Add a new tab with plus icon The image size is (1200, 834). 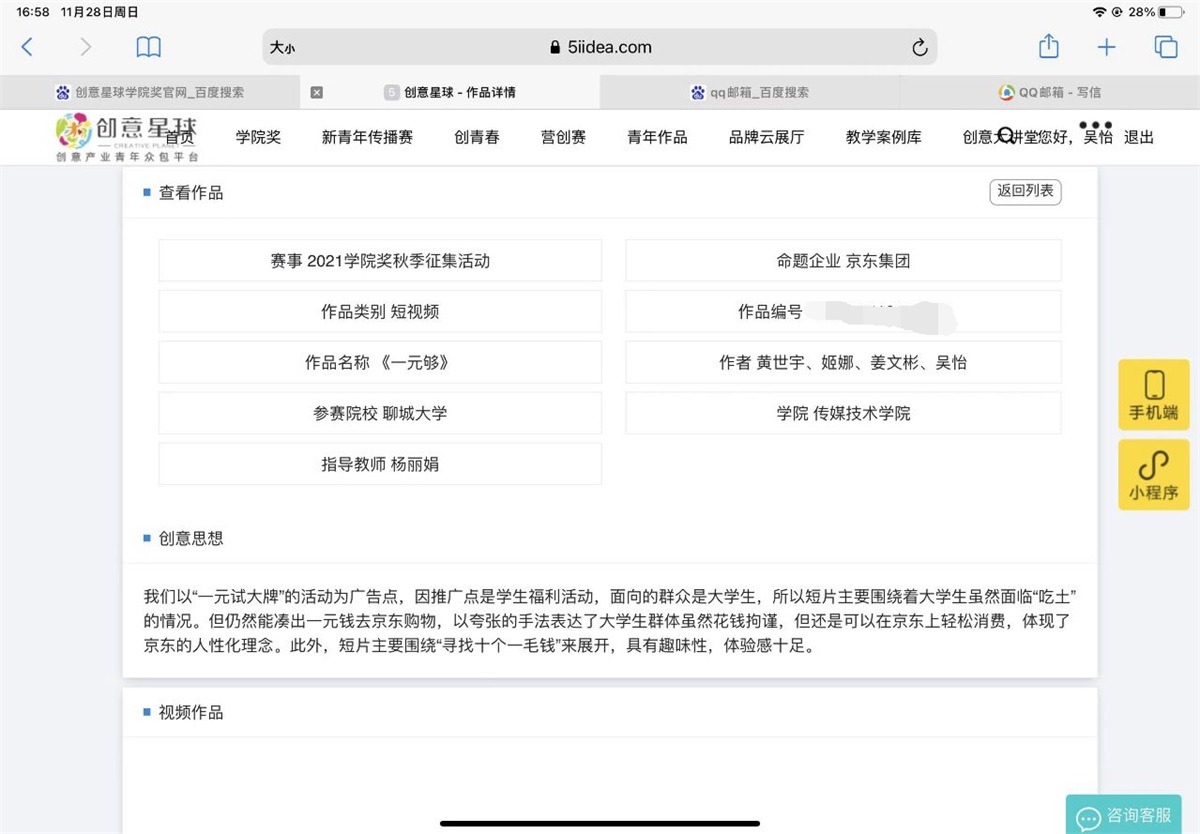click(1106, 47)
